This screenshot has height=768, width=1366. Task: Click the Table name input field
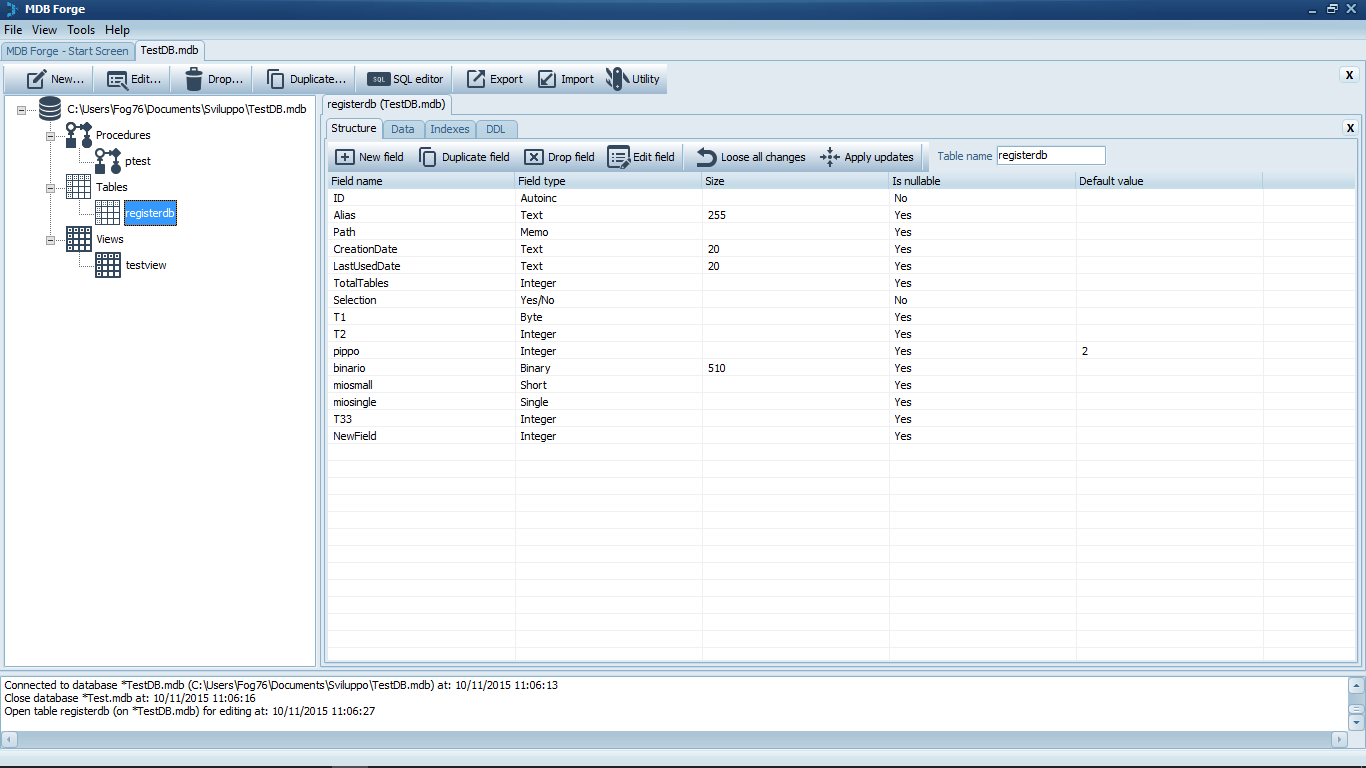[1051, 156]
